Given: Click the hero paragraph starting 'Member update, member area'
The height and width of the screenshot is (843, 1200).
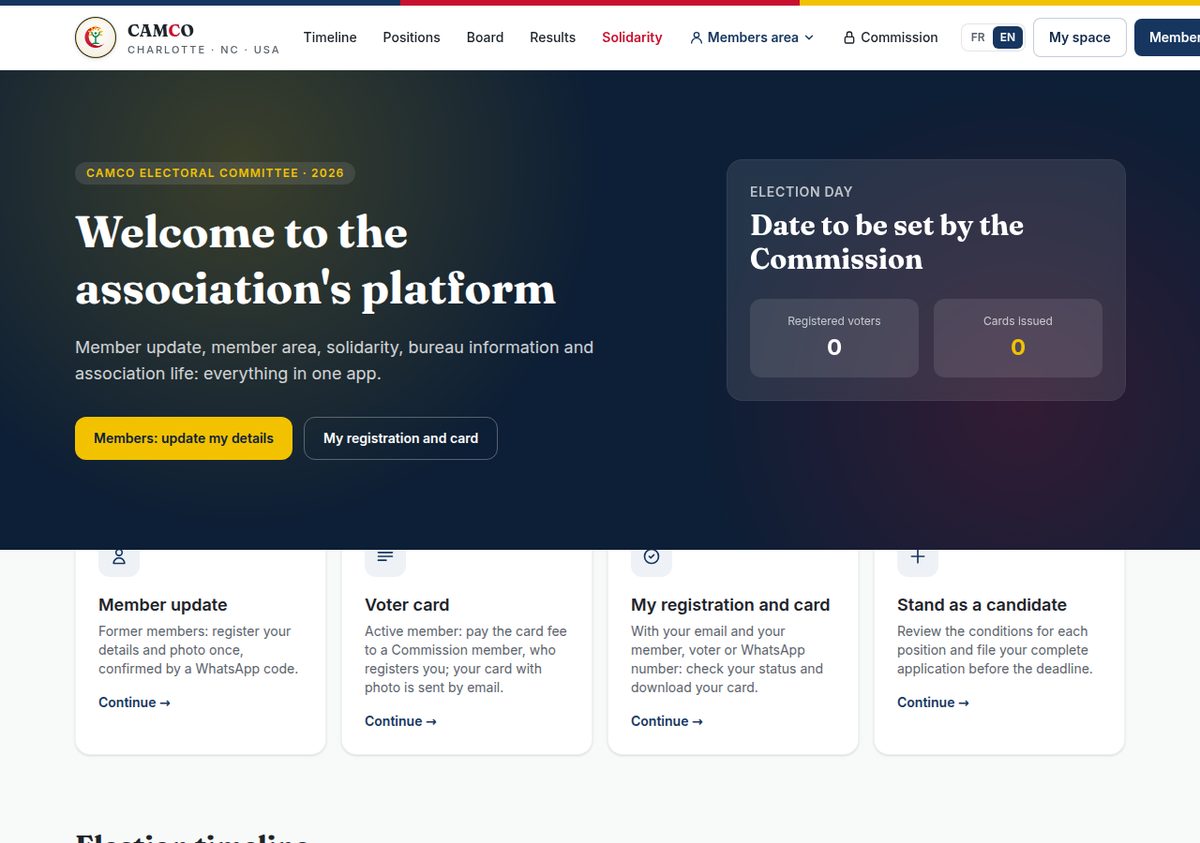Looking at the screenshot, I should (334, 361).
